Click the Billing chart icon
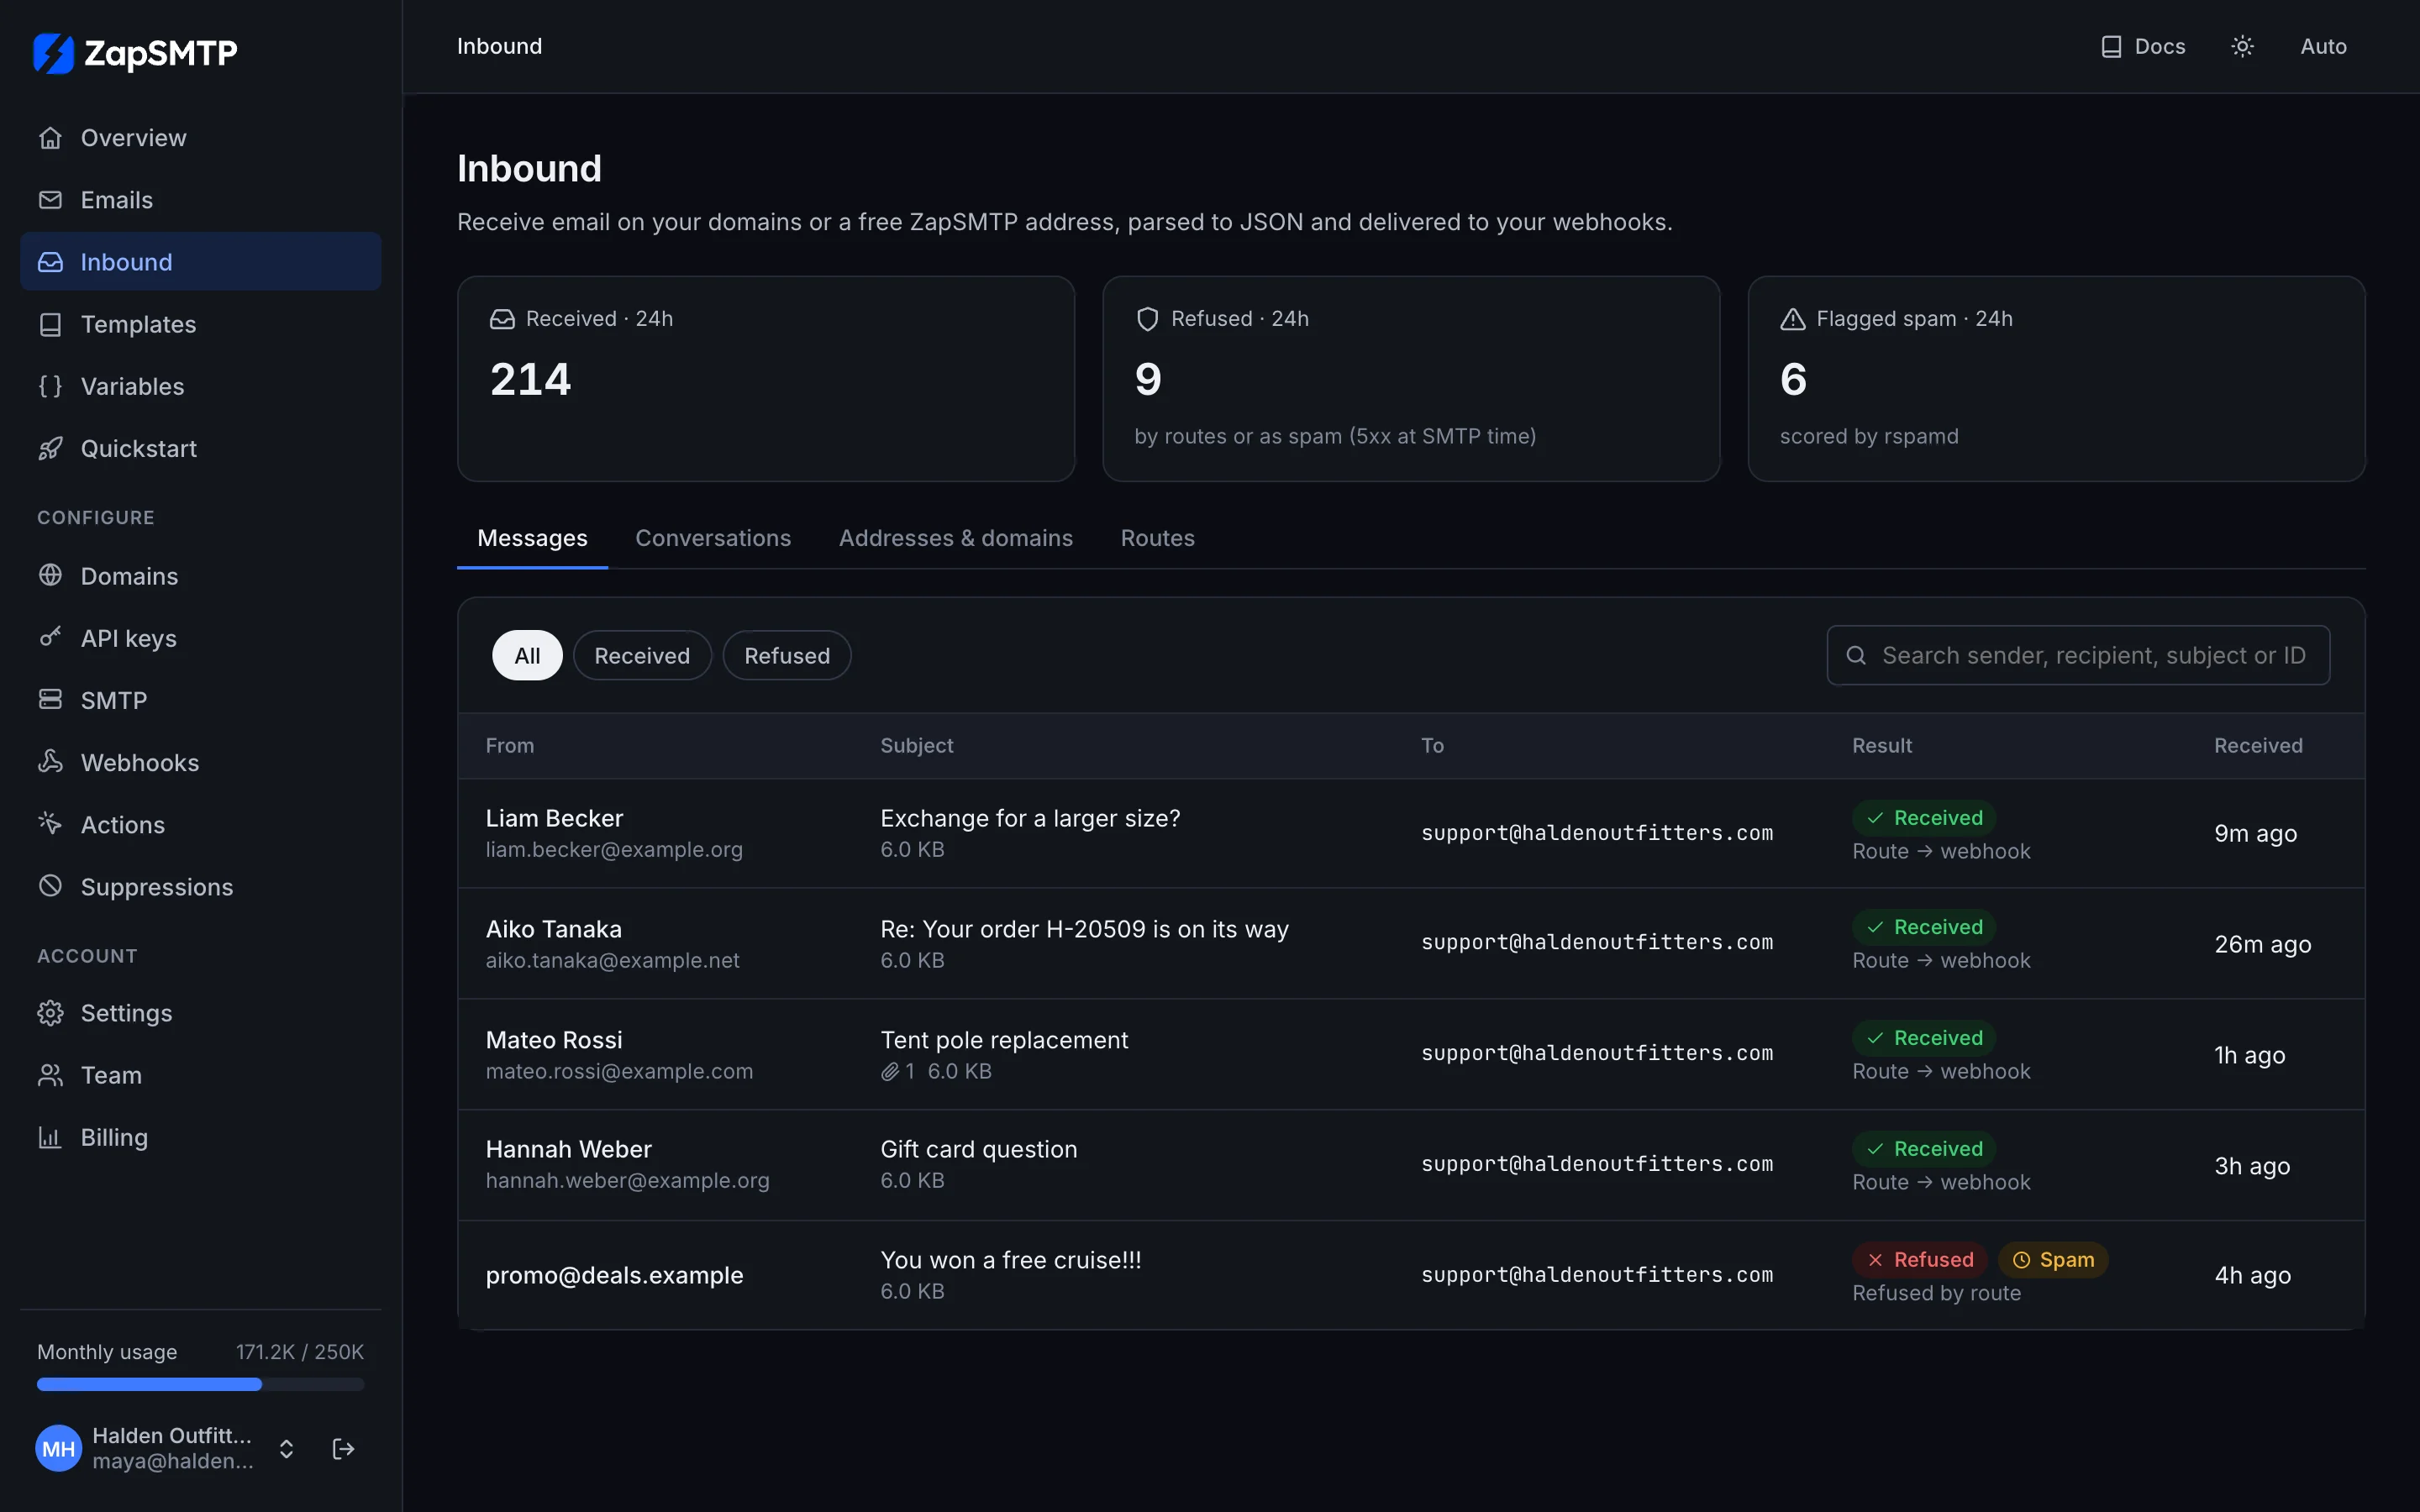Image resolution: width=2420 pixels, height=1512 pixels. pyautogui.click(x=50, y=1137)
